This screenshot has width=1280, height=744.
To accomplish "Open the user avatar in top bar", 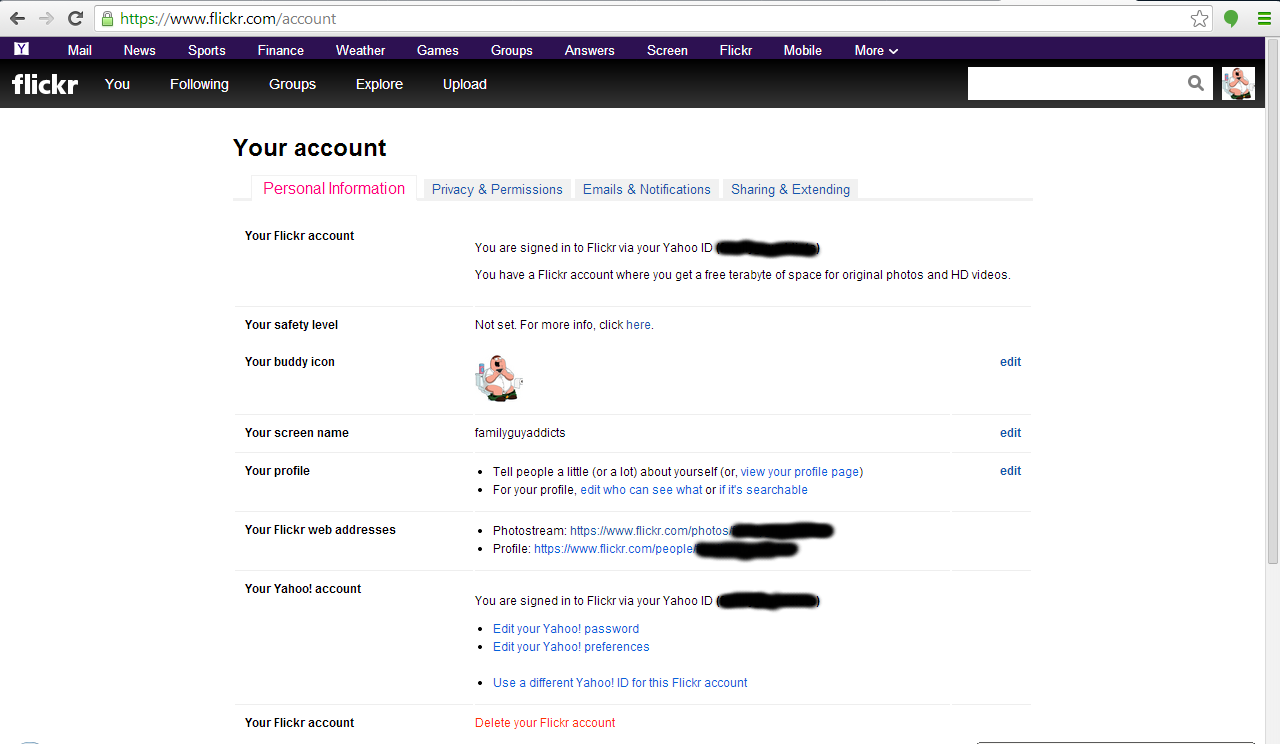I will [x=1238, y=84].
